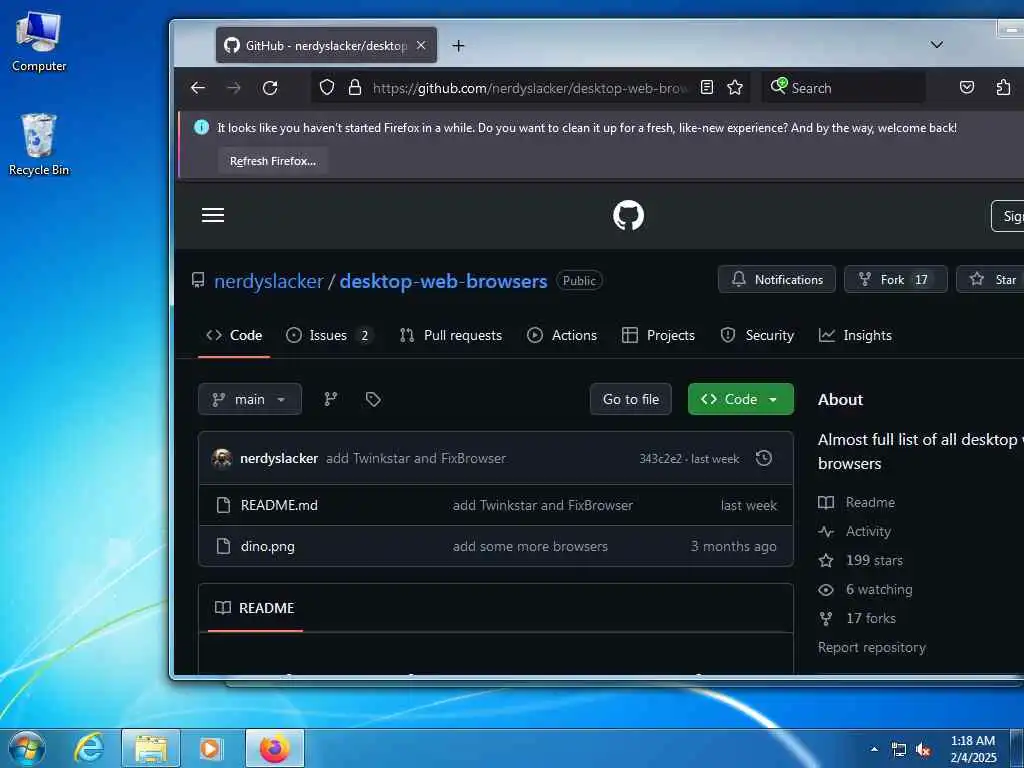View branches via the branch icon
The height and width of the screenshot is (768, 1024).
330,399
